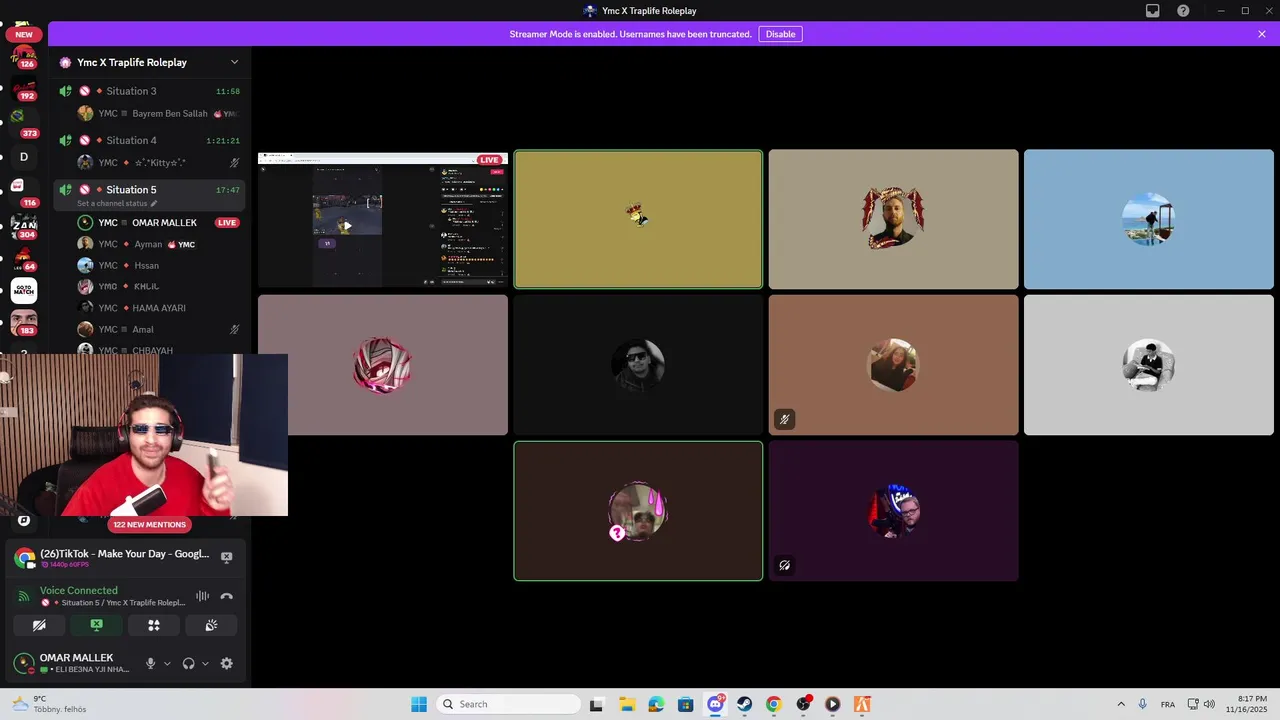The width and height of the screenshot is (1280, 720).
Task: Mute the microphone in user panel
Action: coord(151,663)
